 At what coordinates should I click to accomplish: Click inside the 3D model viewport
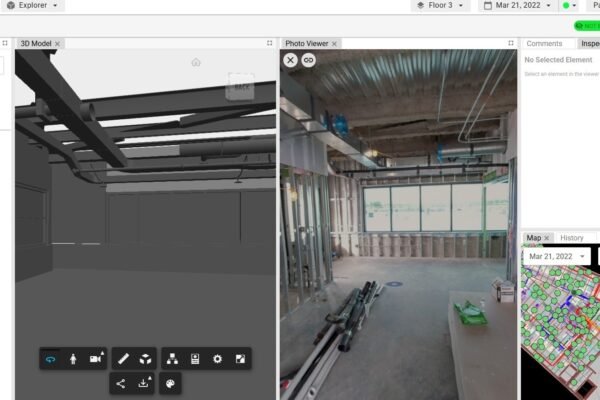(x=145, y=225)
